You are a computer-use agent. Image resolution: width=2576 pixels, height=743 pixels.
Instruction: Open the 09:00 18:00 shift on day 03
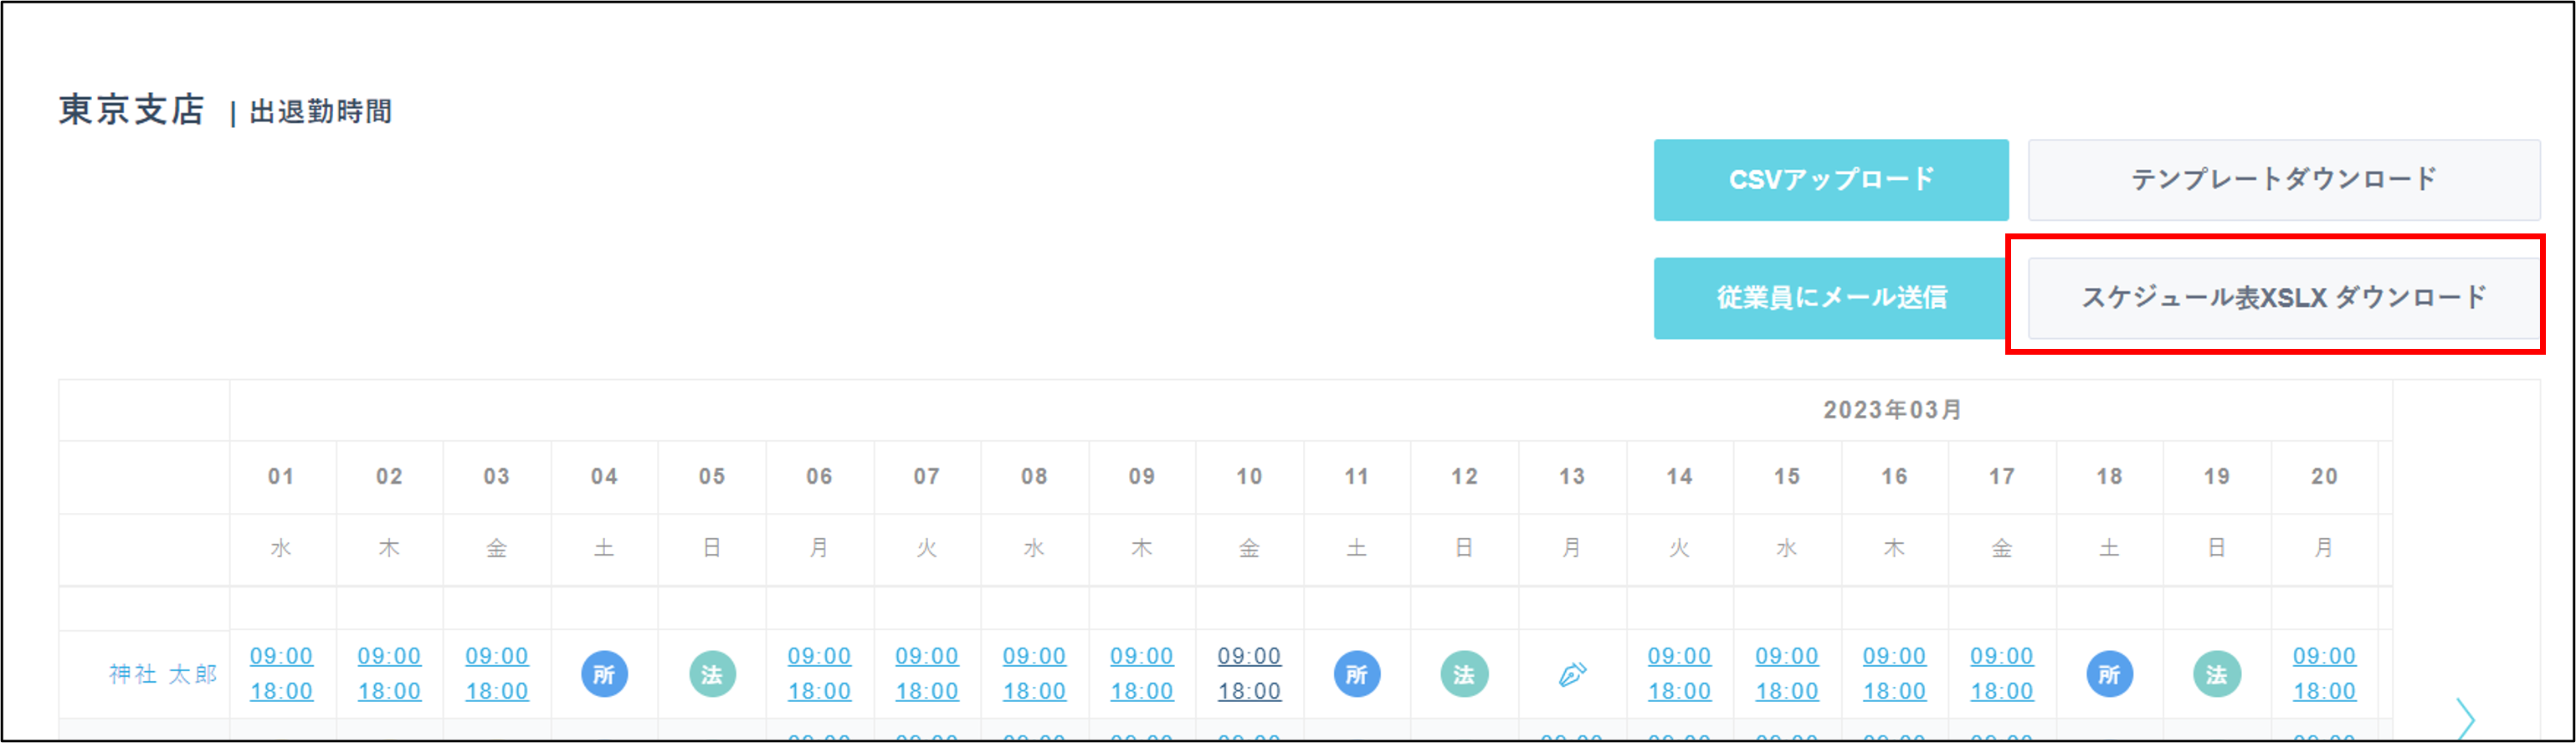(x=496, y=673)
